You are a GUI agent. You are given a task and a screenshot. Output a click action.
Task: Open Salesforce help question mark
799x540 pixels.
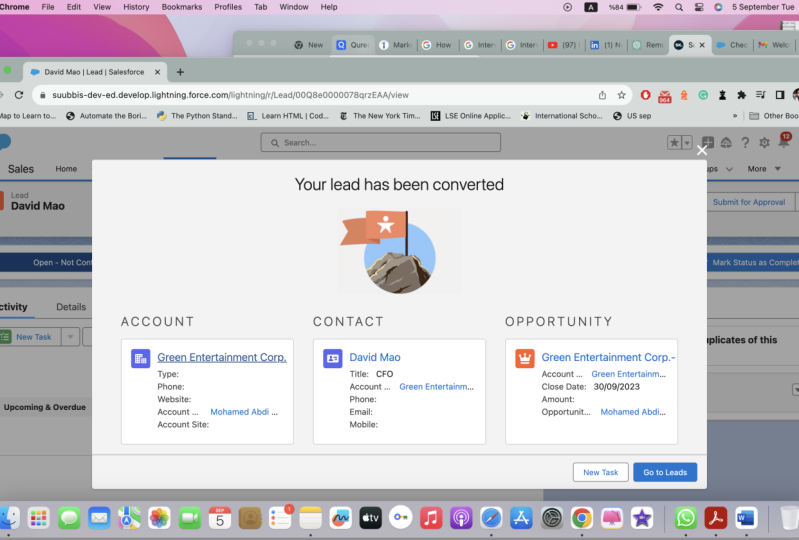click(745, 143)
